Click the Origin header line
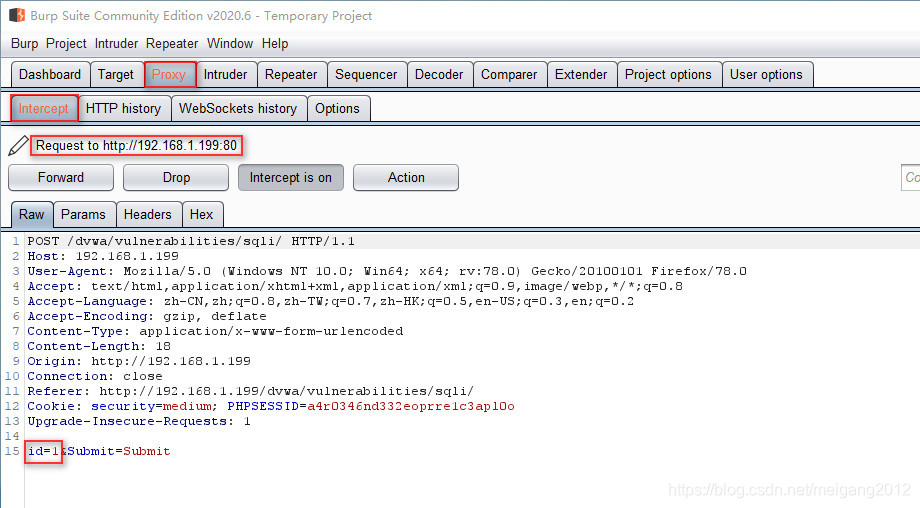Viewport: 920px width, 508px height. [x=138, y=361]
